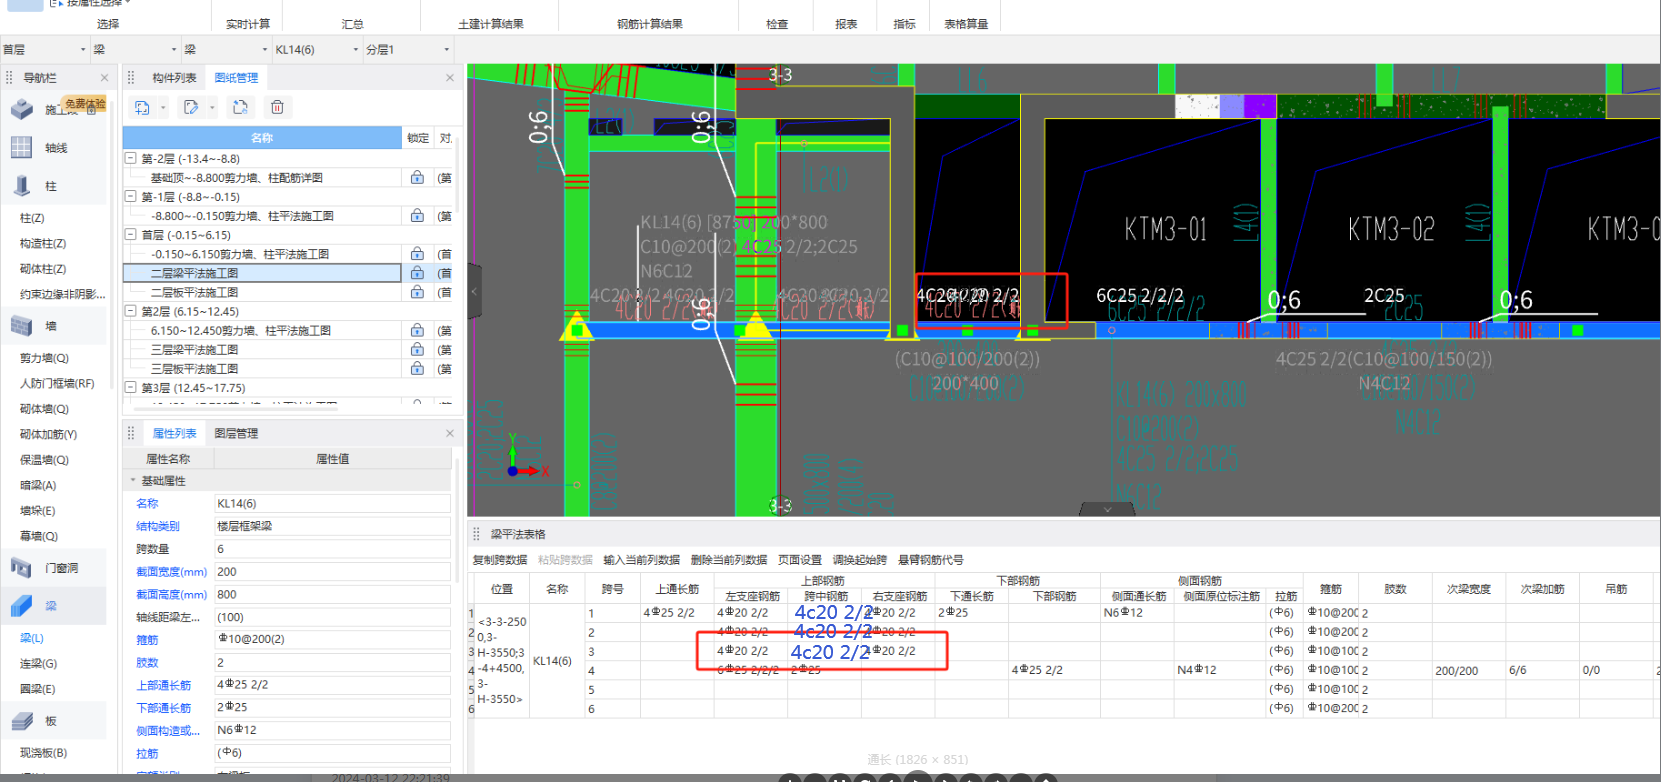
Task: Open the edit drawing dropdown arrow
Action: [x=212, y=108]
